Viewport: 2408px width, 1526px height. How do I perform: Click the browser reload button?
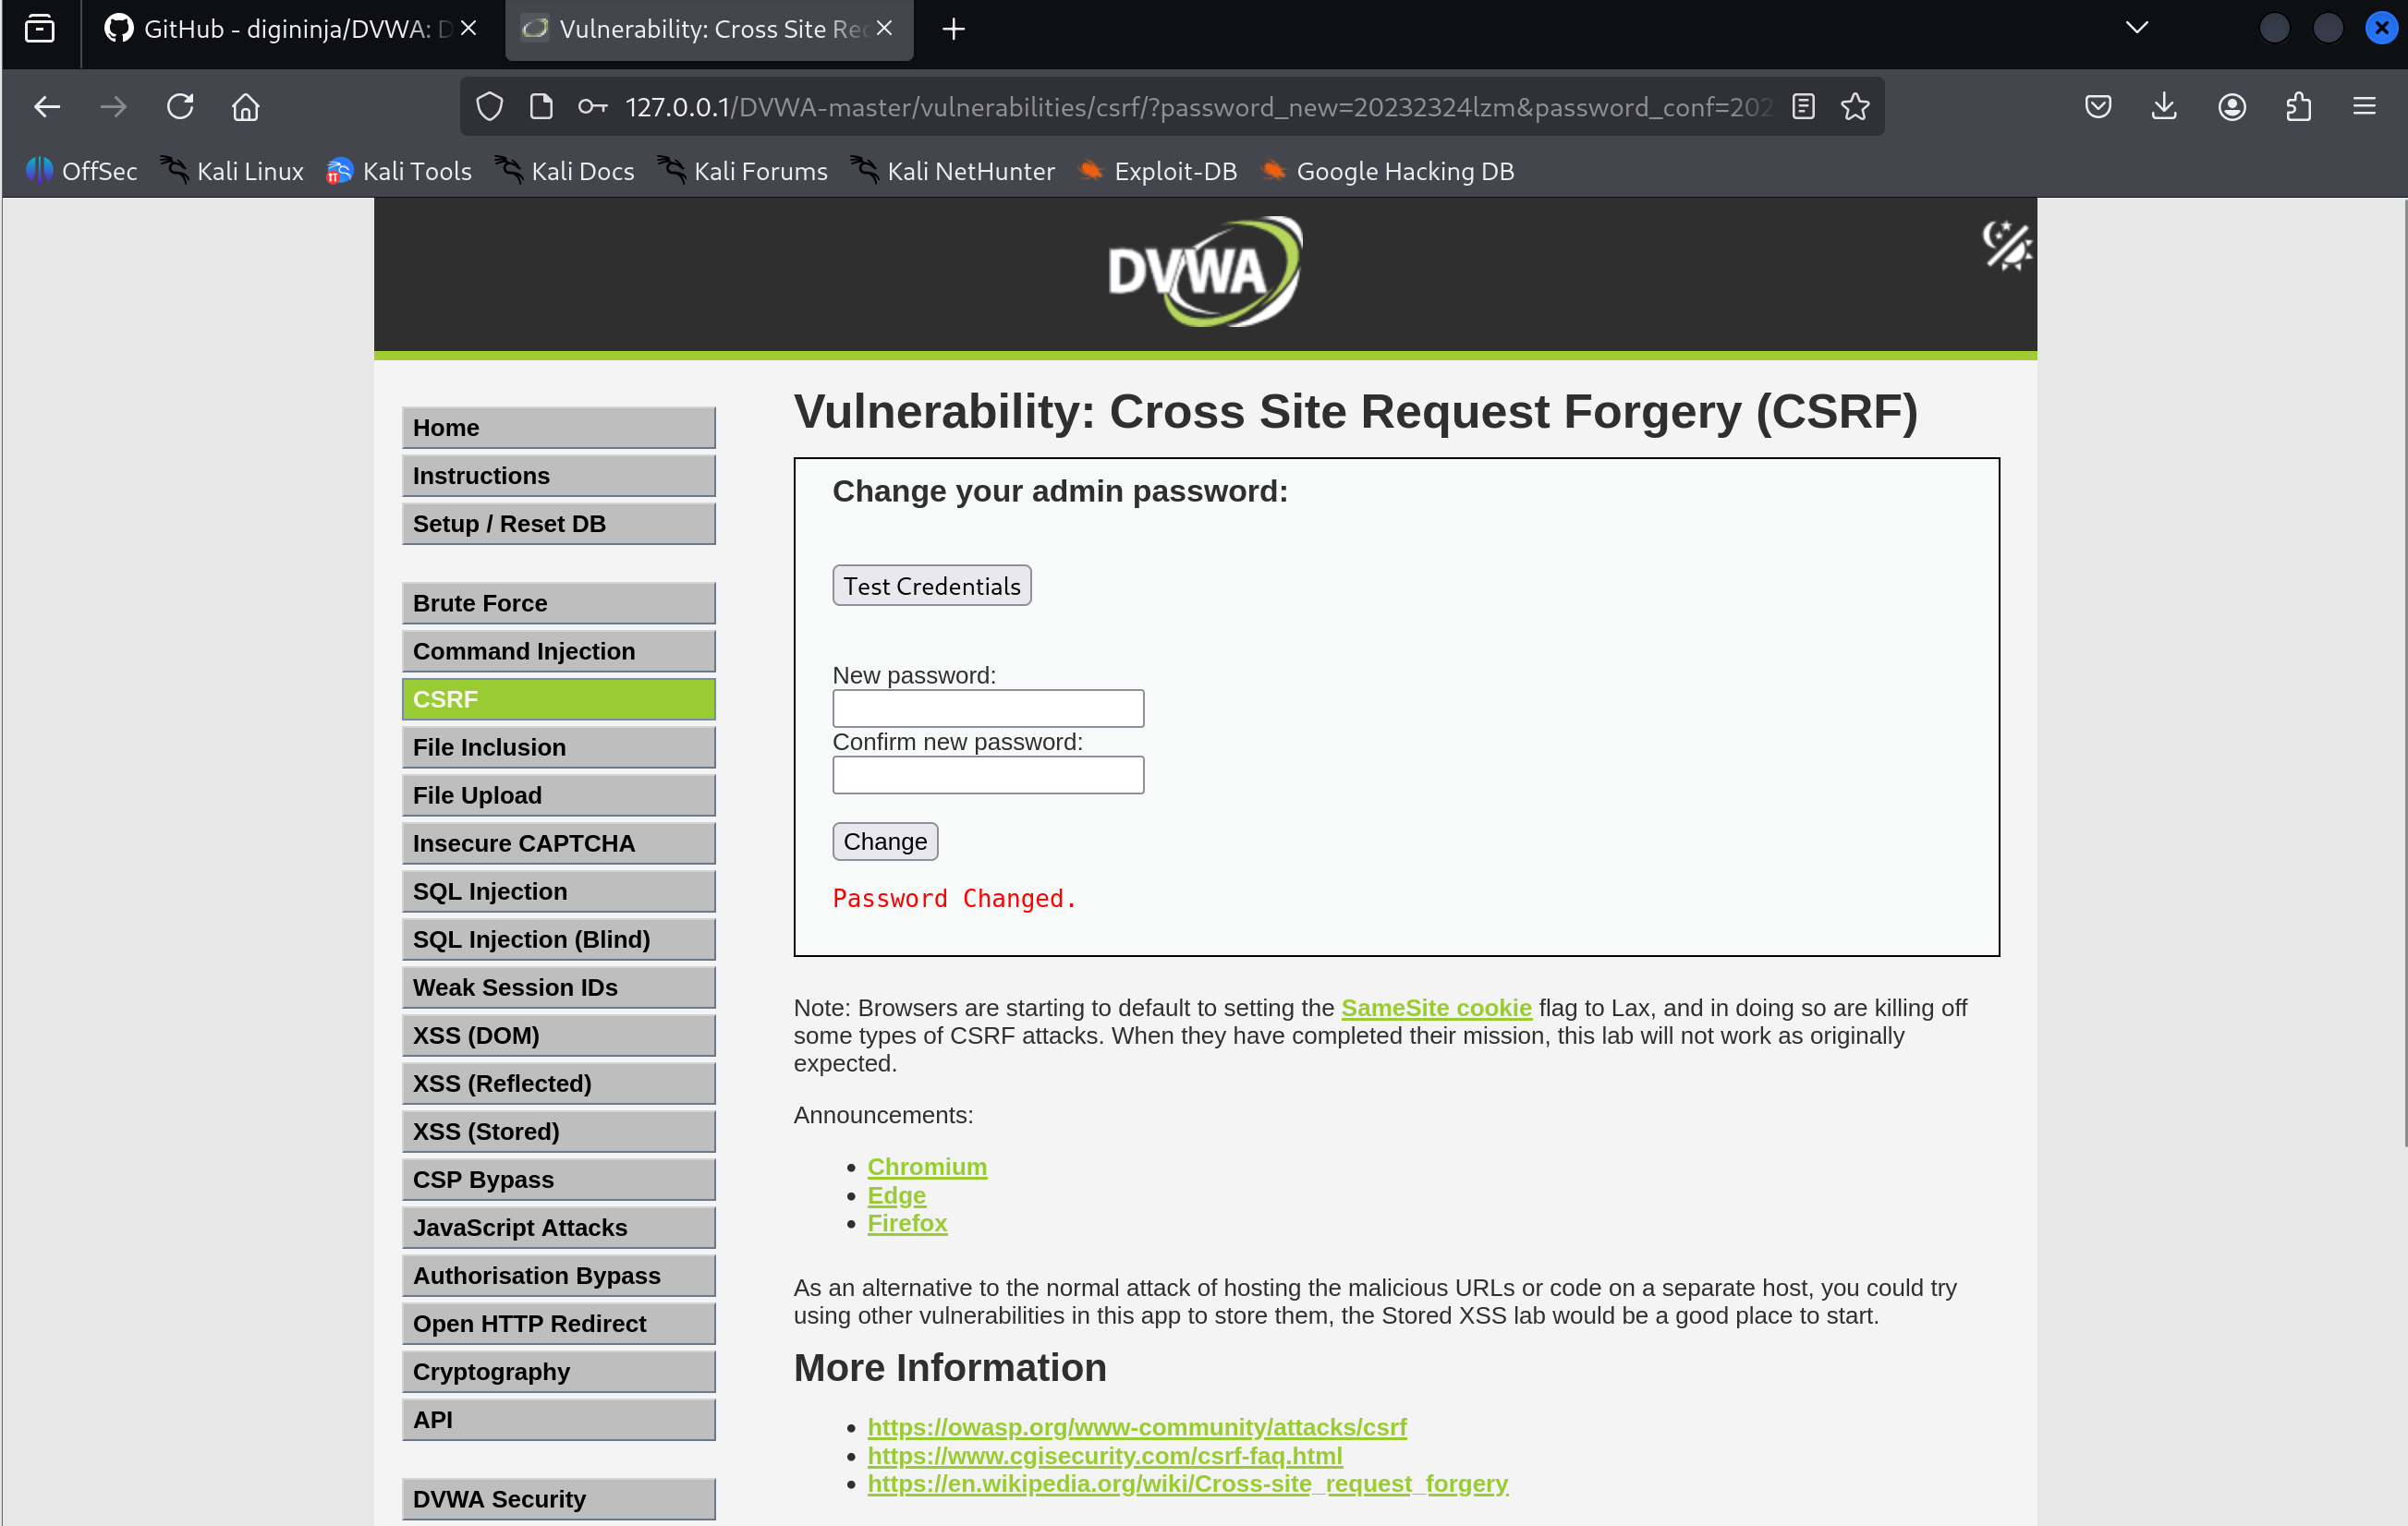(180, 106)
